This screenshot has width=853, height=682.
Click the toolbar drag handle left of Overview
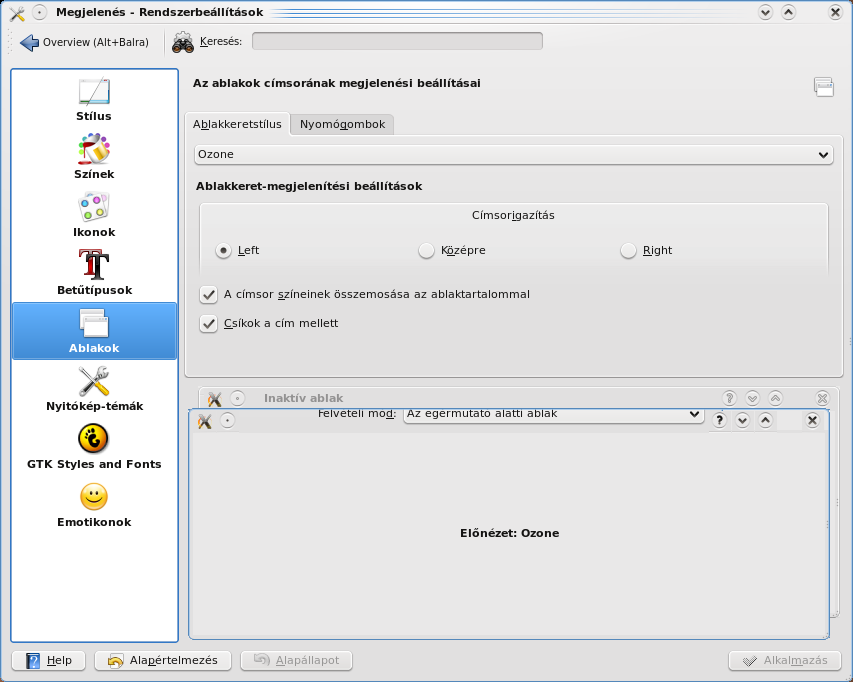pyautogui.click(x=10, y=42)
